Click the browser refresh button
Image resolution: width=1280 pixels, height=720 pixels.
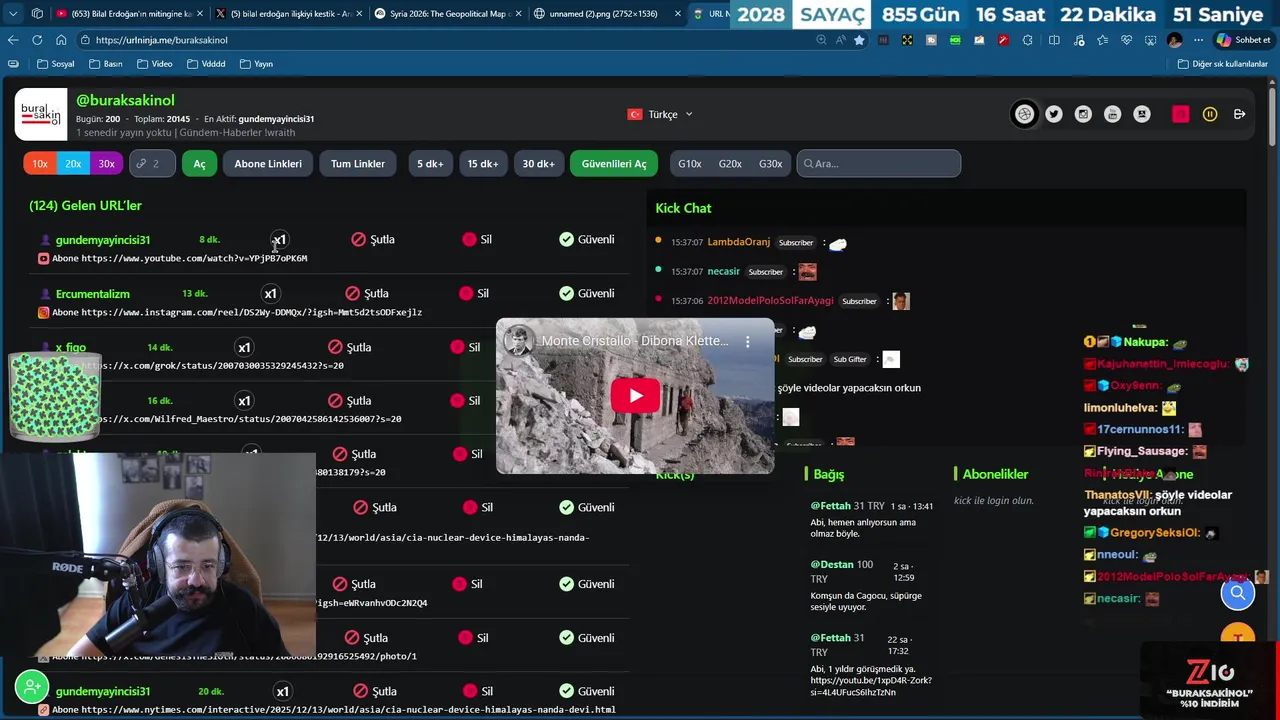(x=37, y=40)
